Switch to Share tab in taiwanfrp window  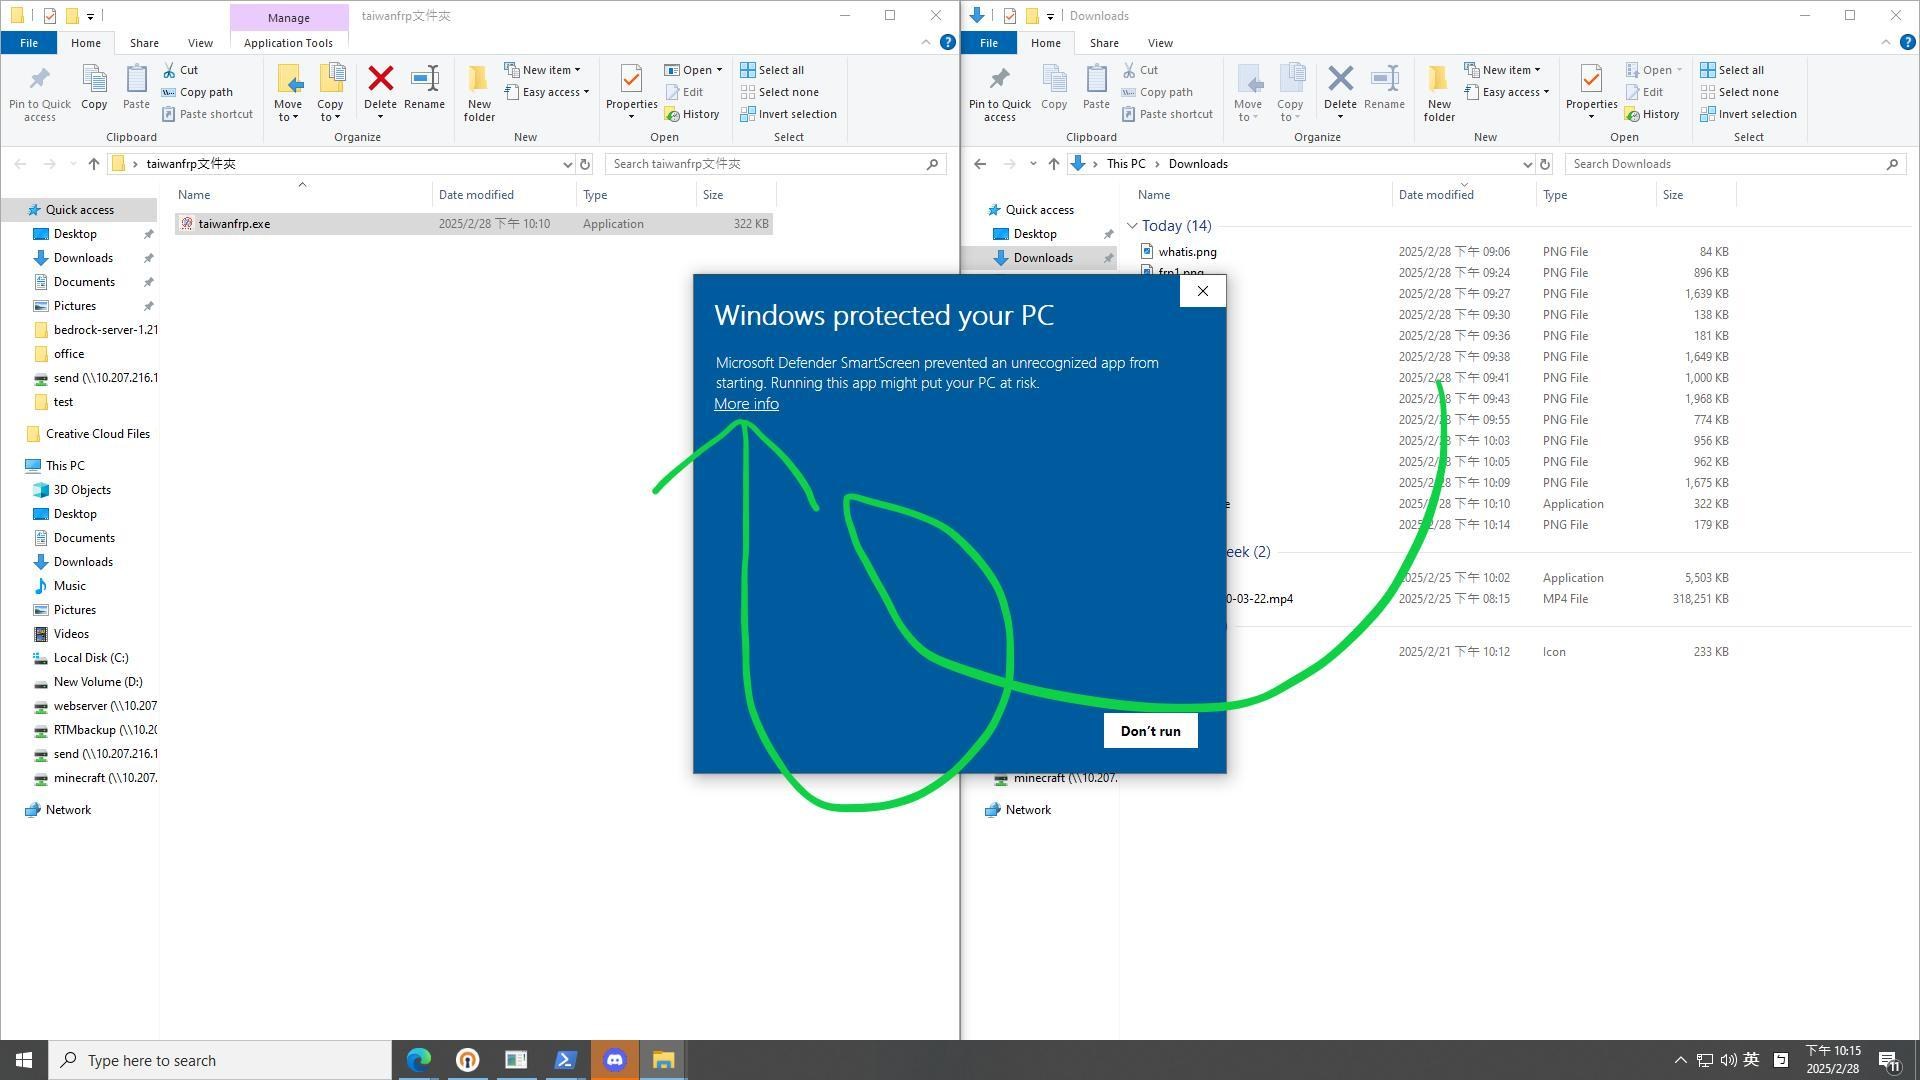144,43
